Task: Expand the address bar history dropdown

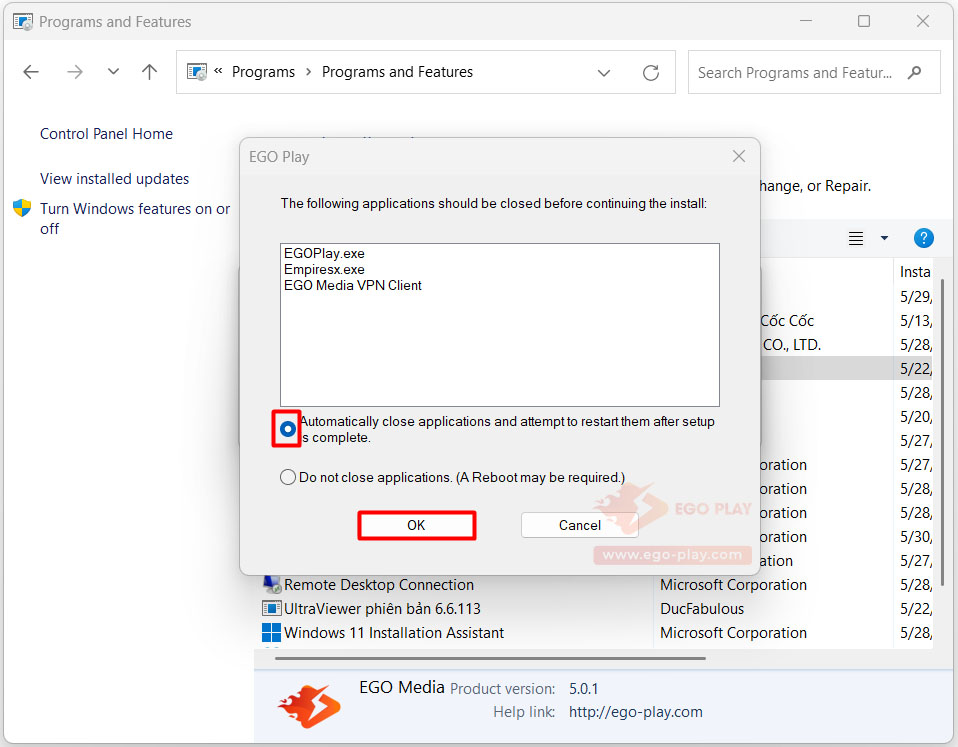Action: point(604,73)
